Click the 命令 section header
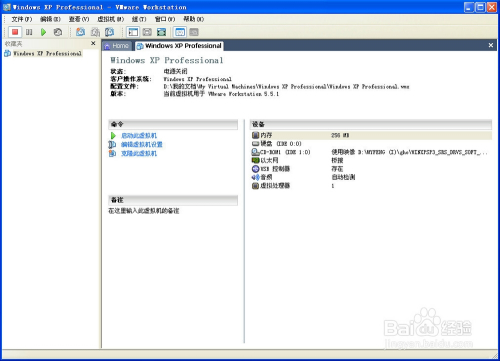Viewport: 500px width, 361px height. [x=173, y=124]
